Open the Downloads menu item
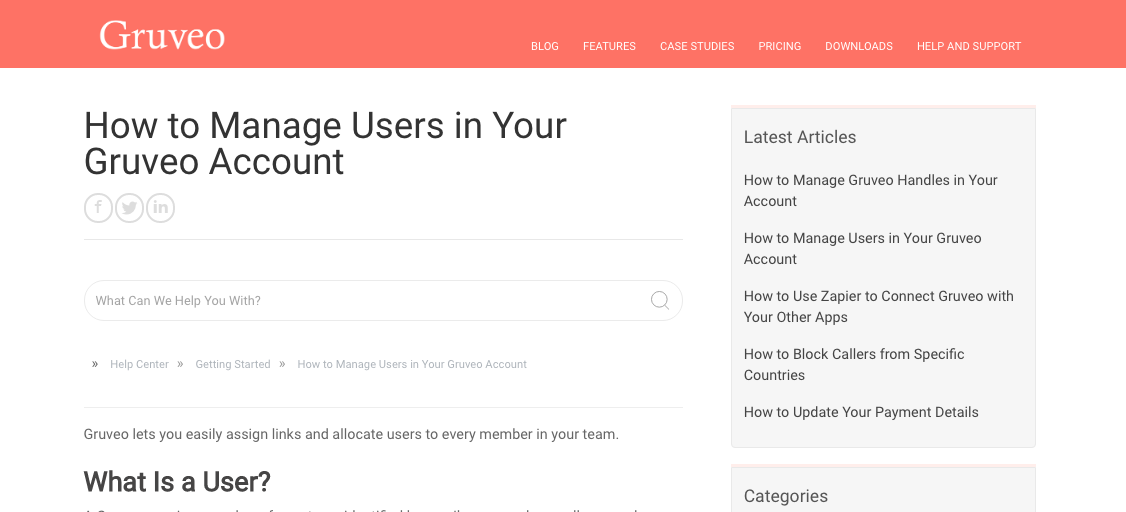 pos(859,46)
